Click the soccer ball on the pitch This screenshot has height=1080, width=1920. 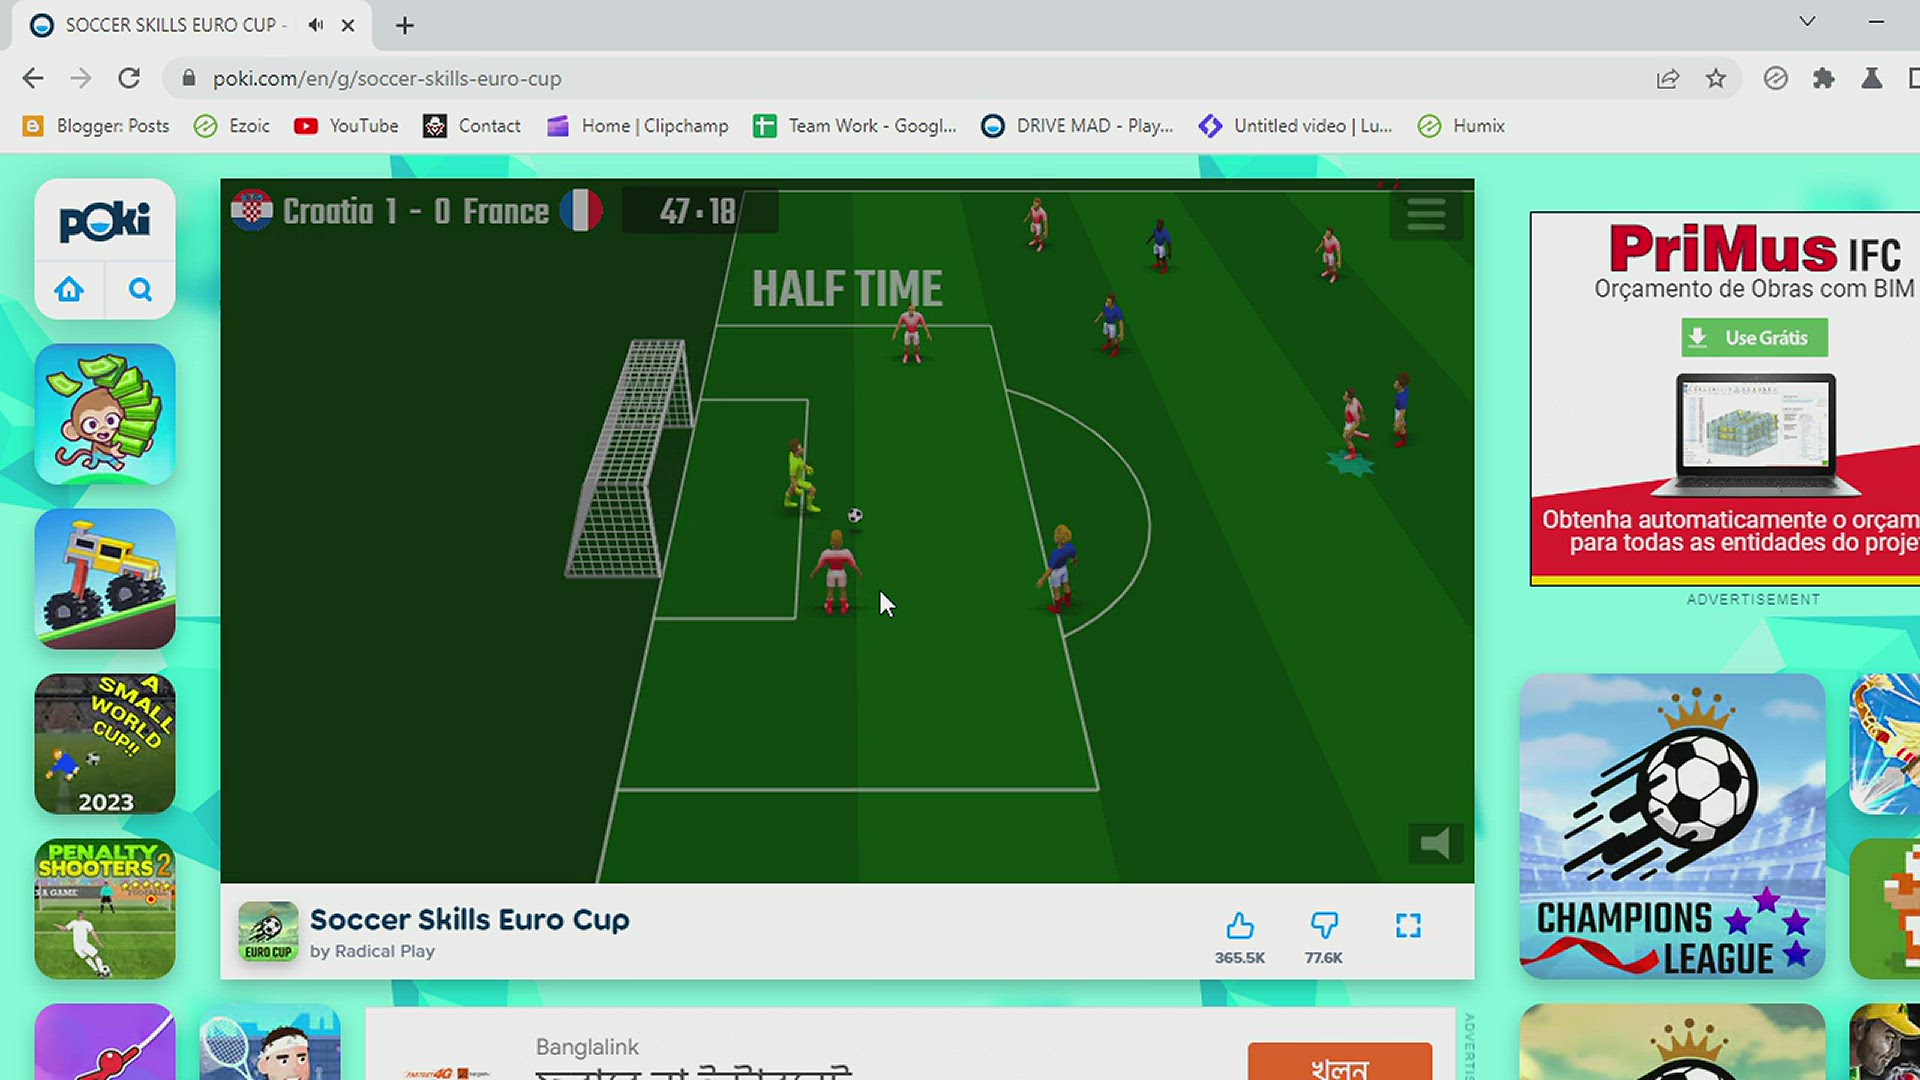[855, 515]
